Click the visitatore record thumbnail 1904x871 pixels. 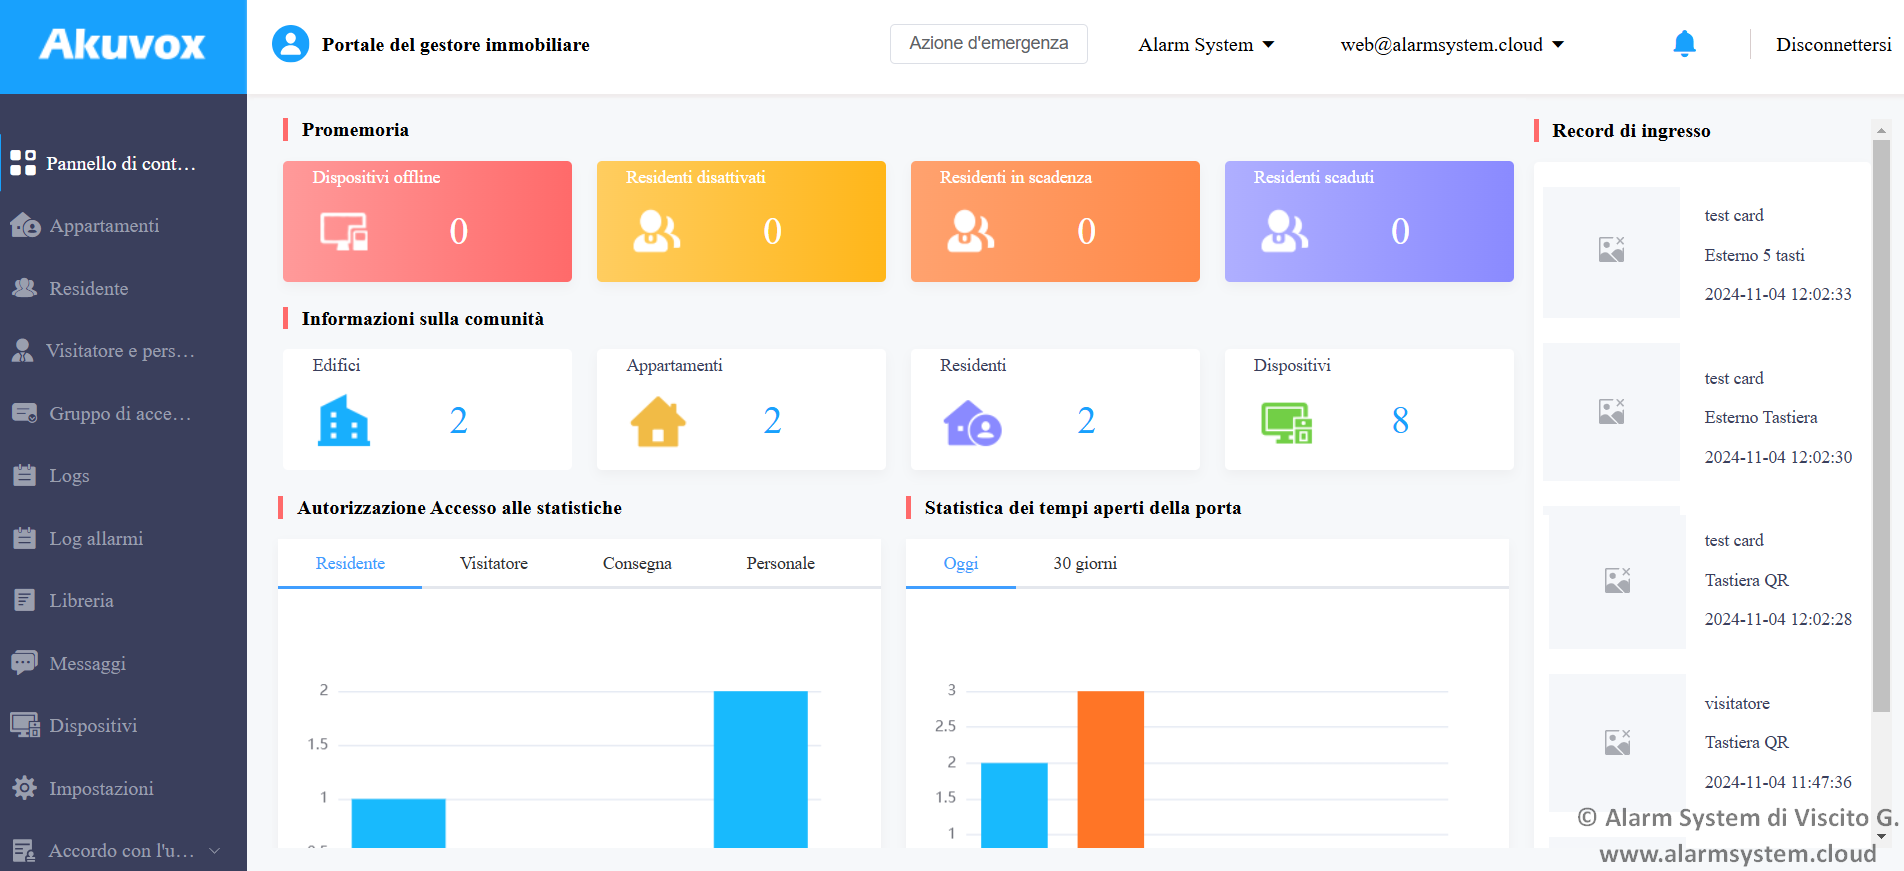pos(1617,742)
